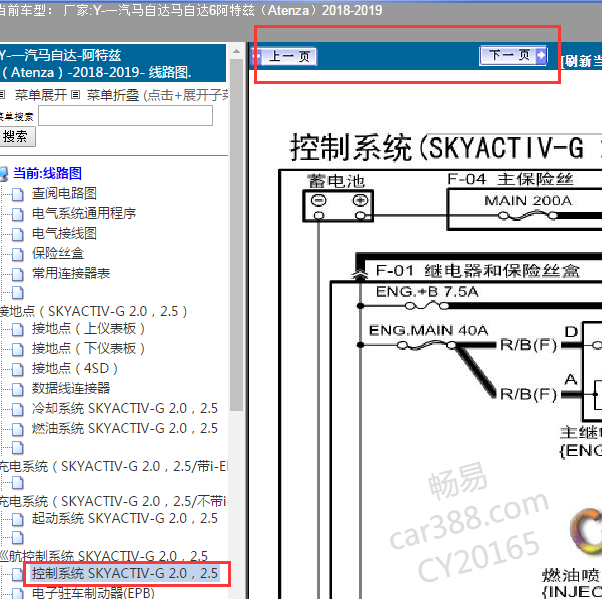Click ENG.+B 7.5A fuse in diagram

click(427, 306)
